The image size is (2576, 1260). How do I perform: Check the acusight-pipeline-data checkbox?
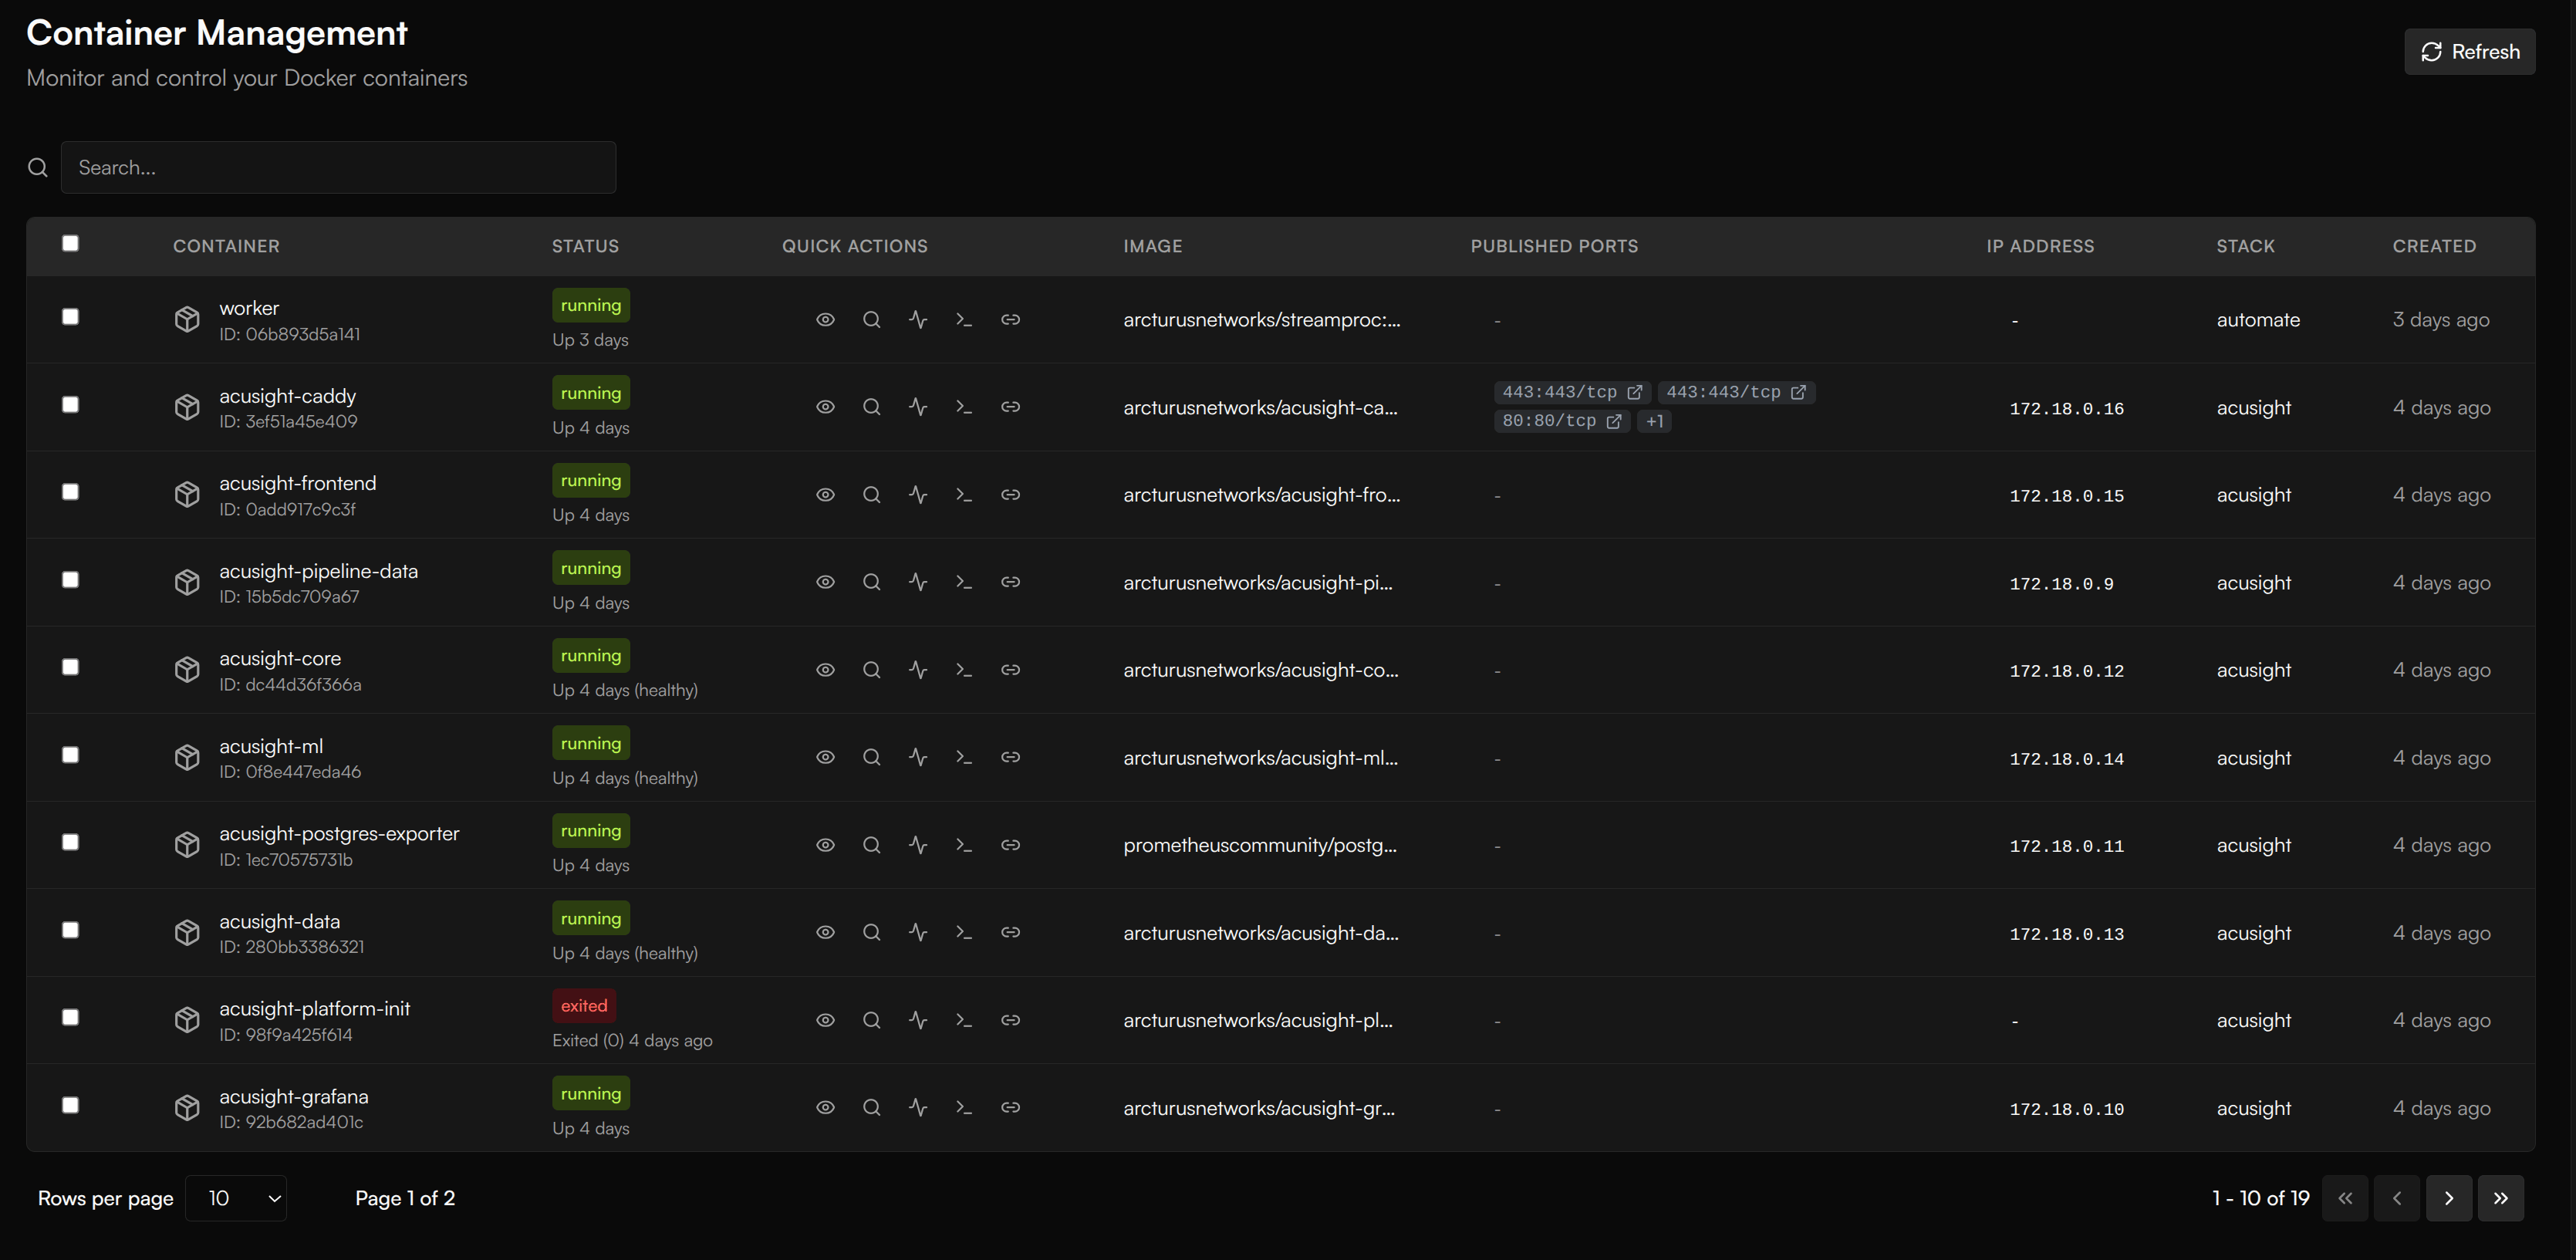(70, 580)
